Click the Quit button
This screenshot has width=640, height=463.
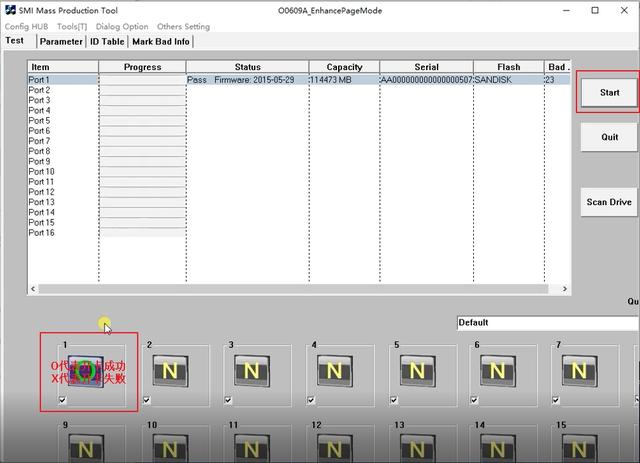click(x=609, y=137)
